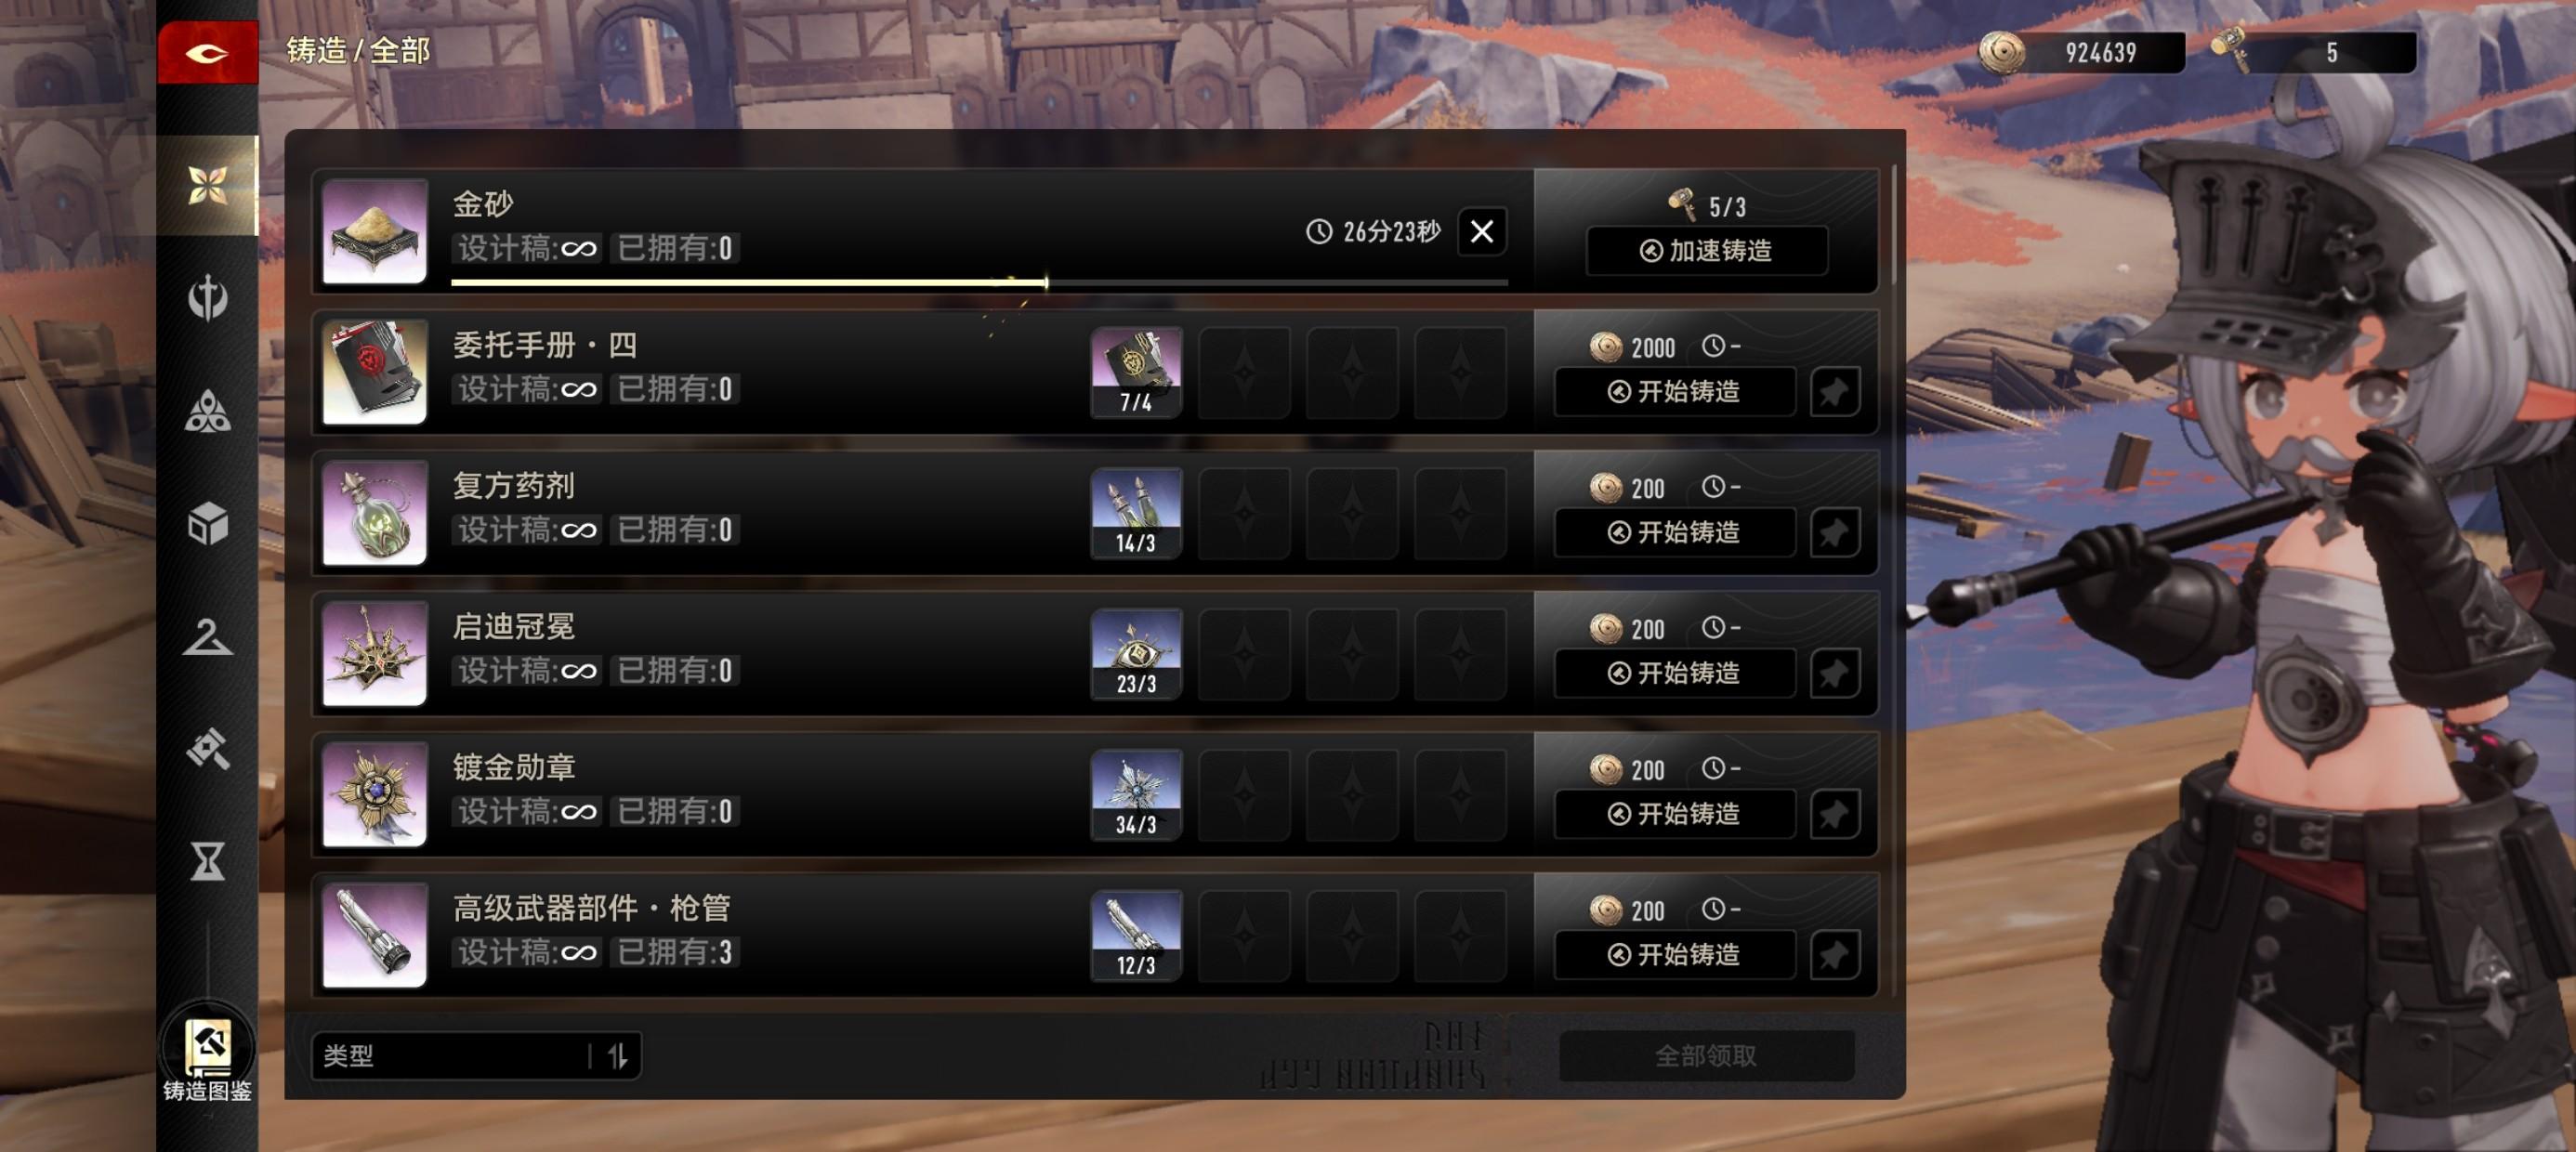
Task: Click the sort order arrows beside 类型
Action: pyautogui.click(x=617, y=1056)
